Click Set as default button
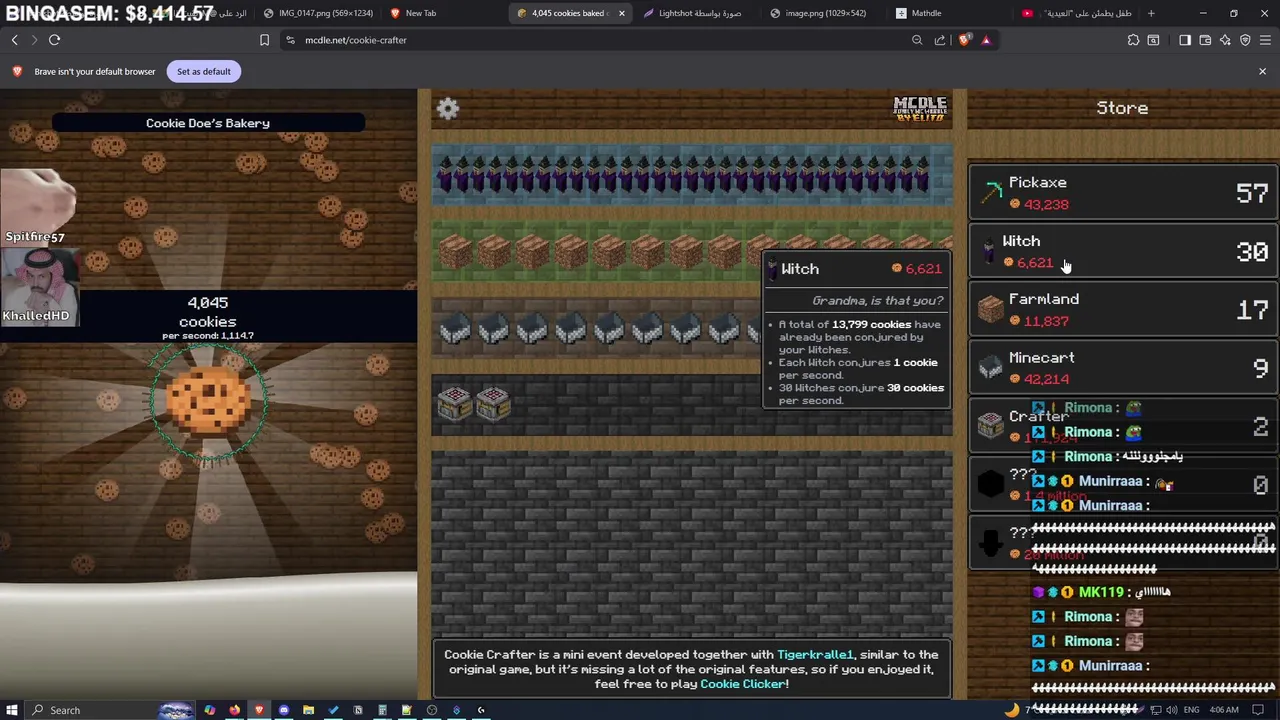The width and height of the screenshot is (1280, 720). [204, 71]
